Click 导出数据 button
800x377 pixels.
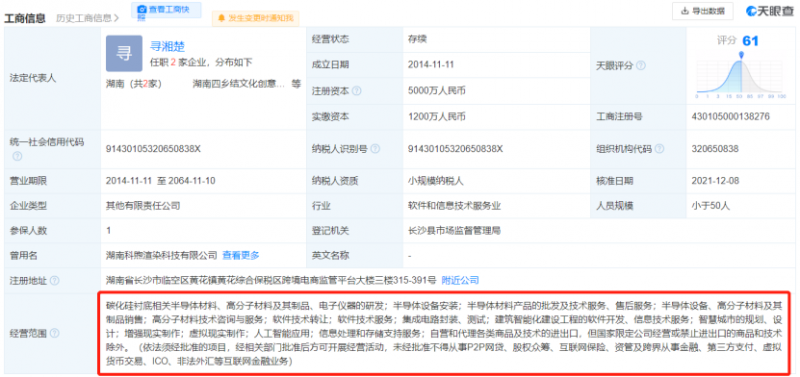tap(703, 11)
